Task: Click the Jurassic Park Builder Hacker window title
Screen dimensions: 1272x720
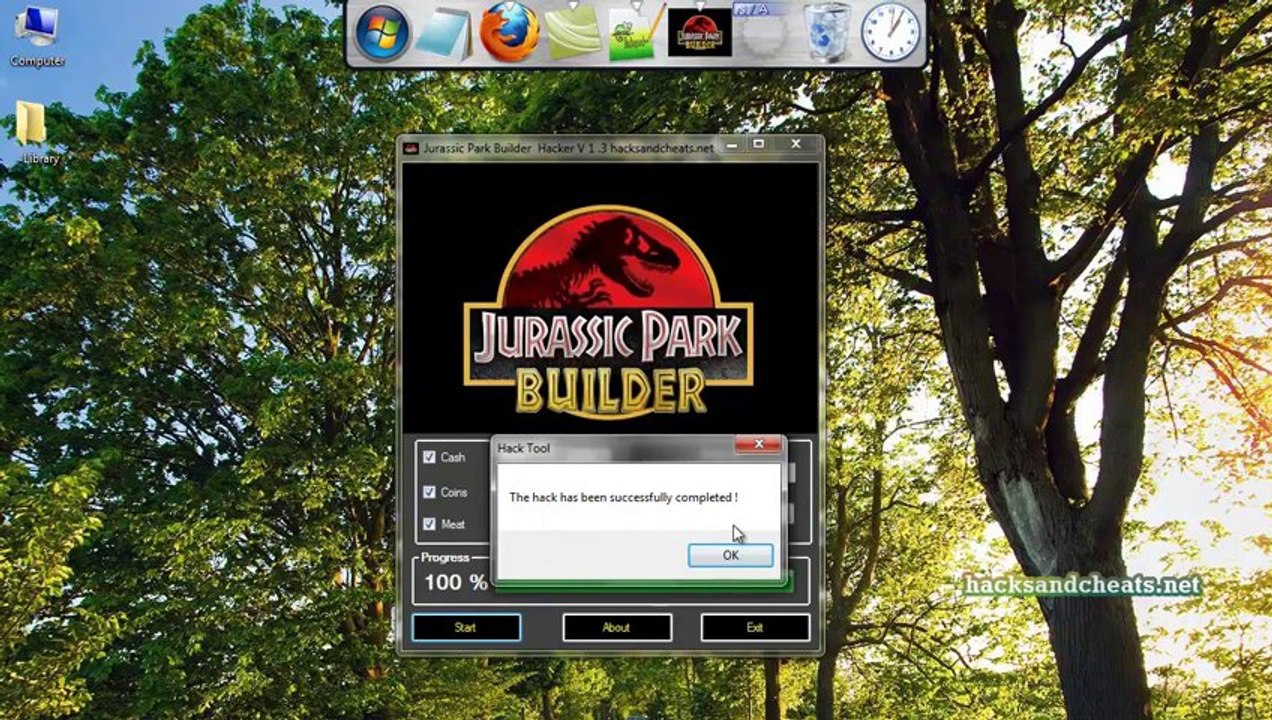Action: 568,148
